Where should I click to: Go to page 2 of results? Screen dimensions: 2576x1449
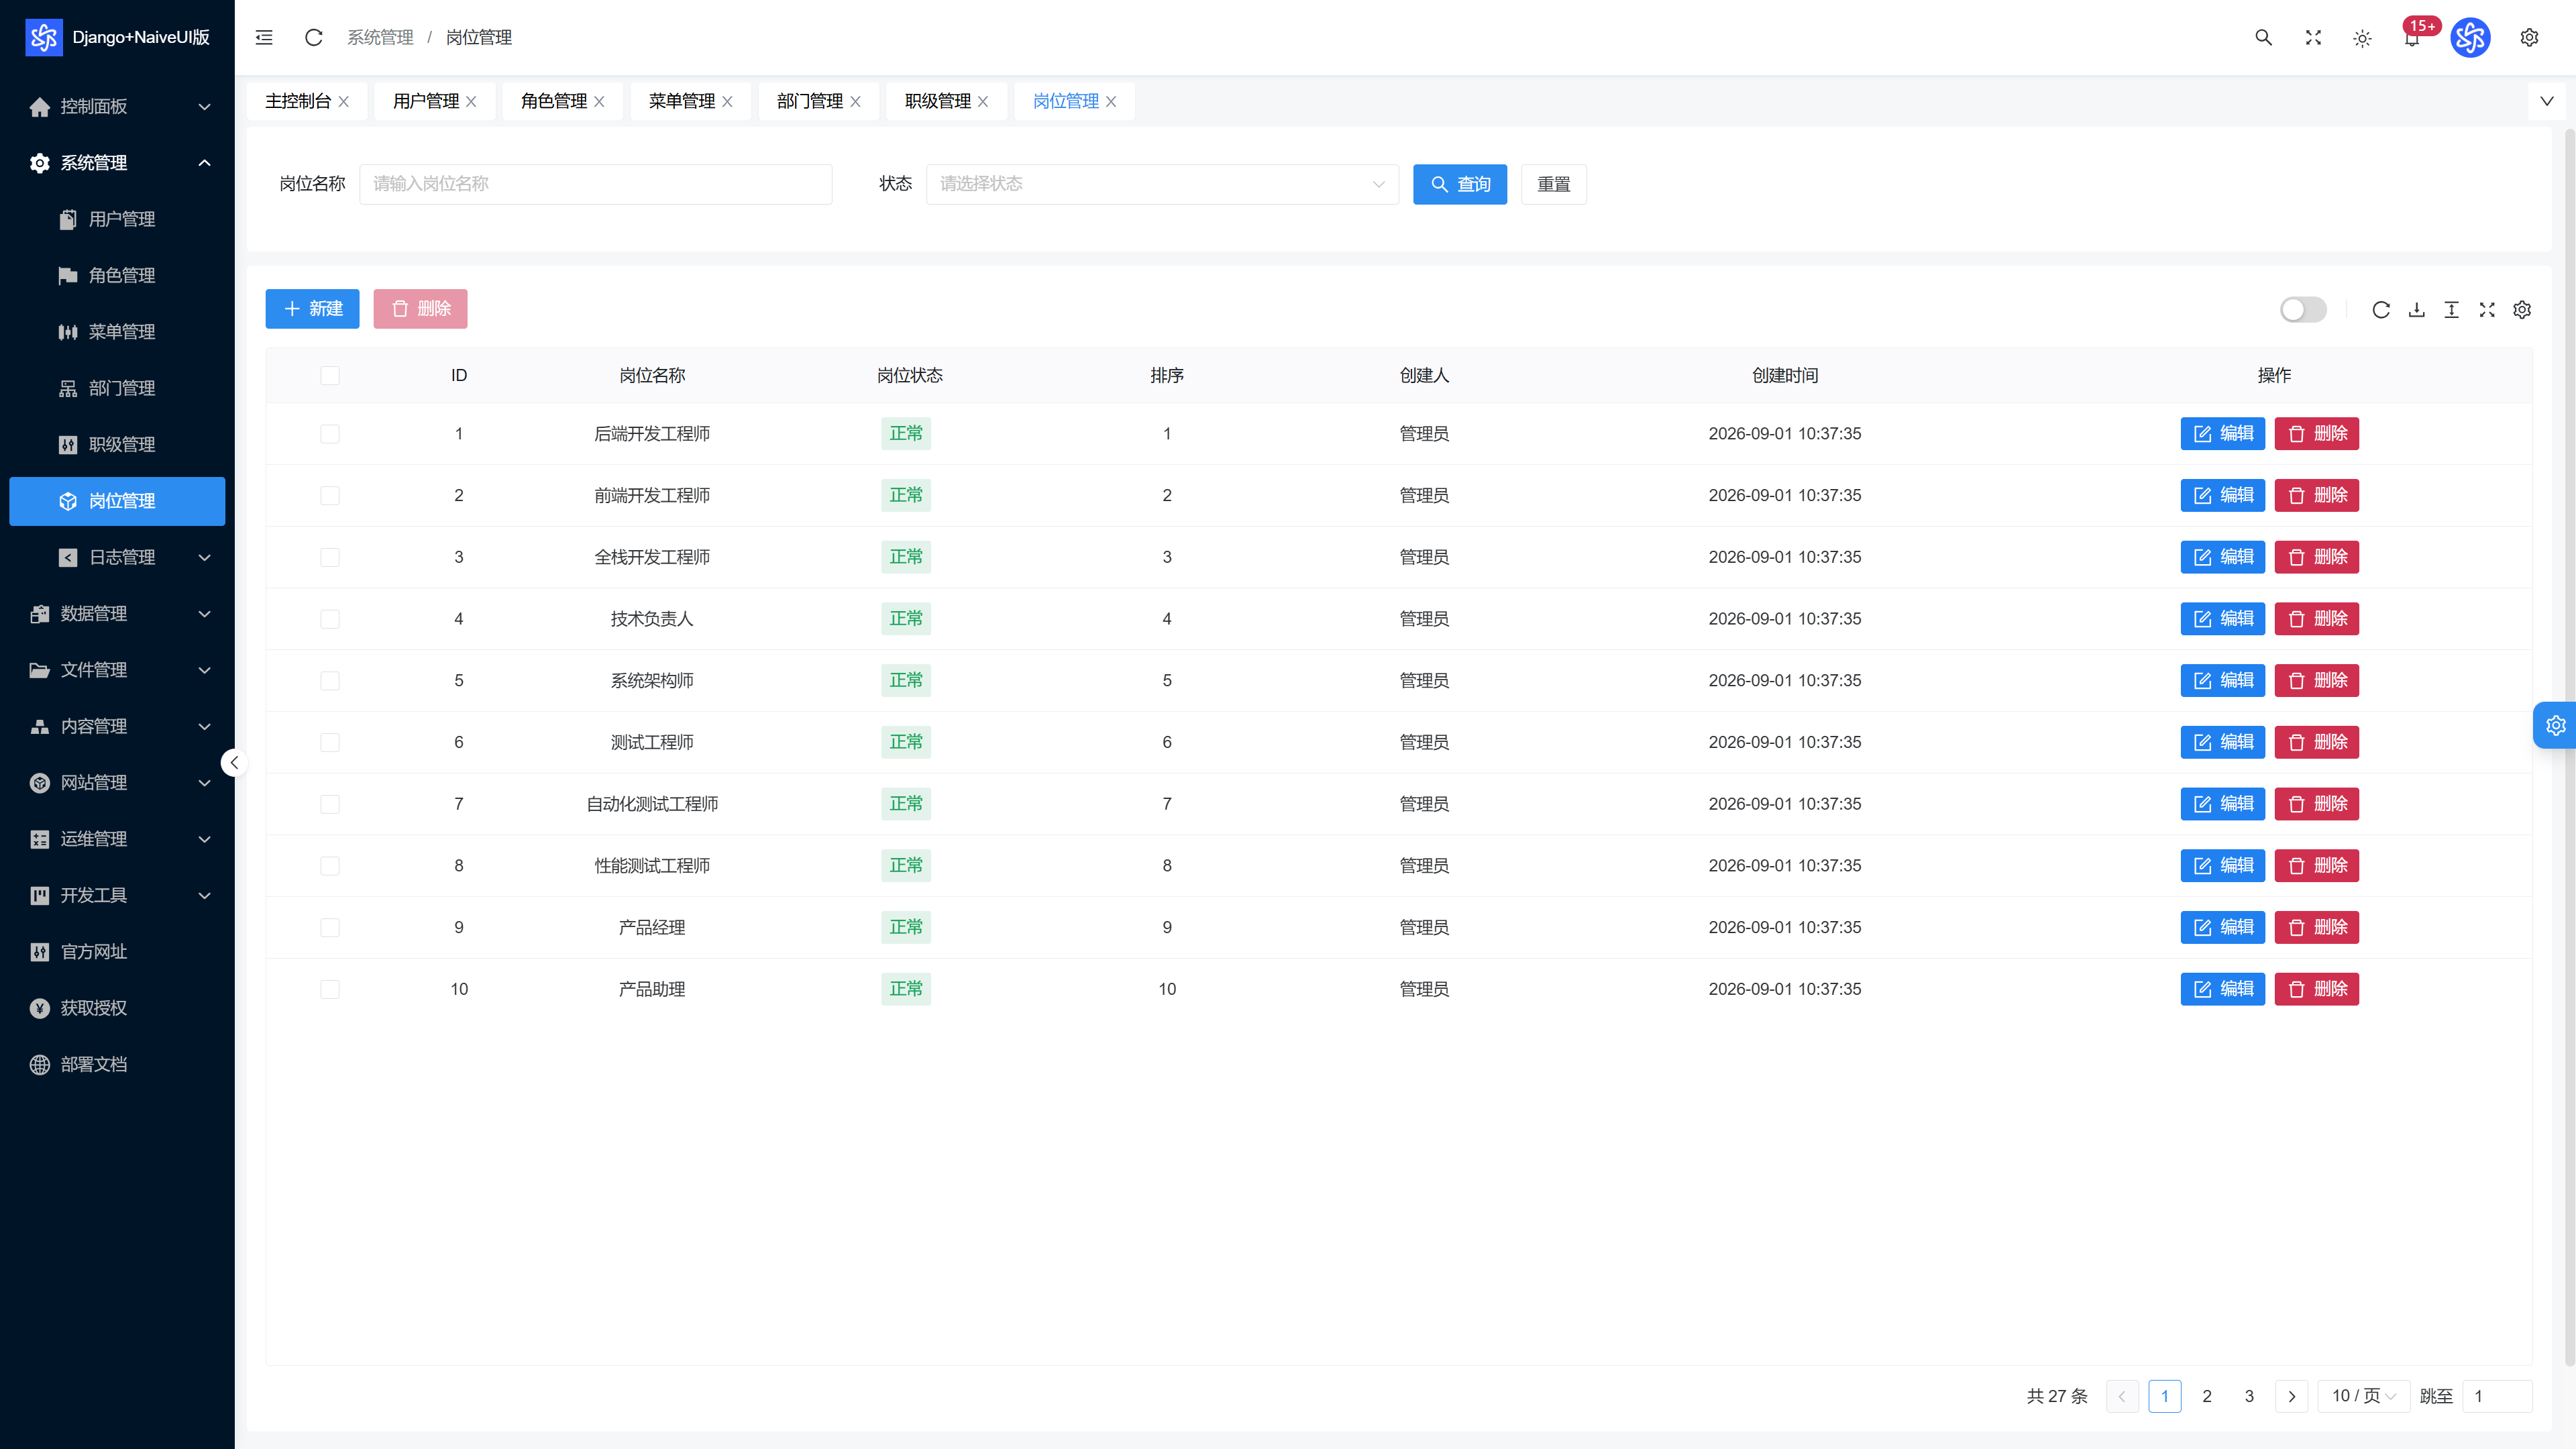click(2207, 1396)
